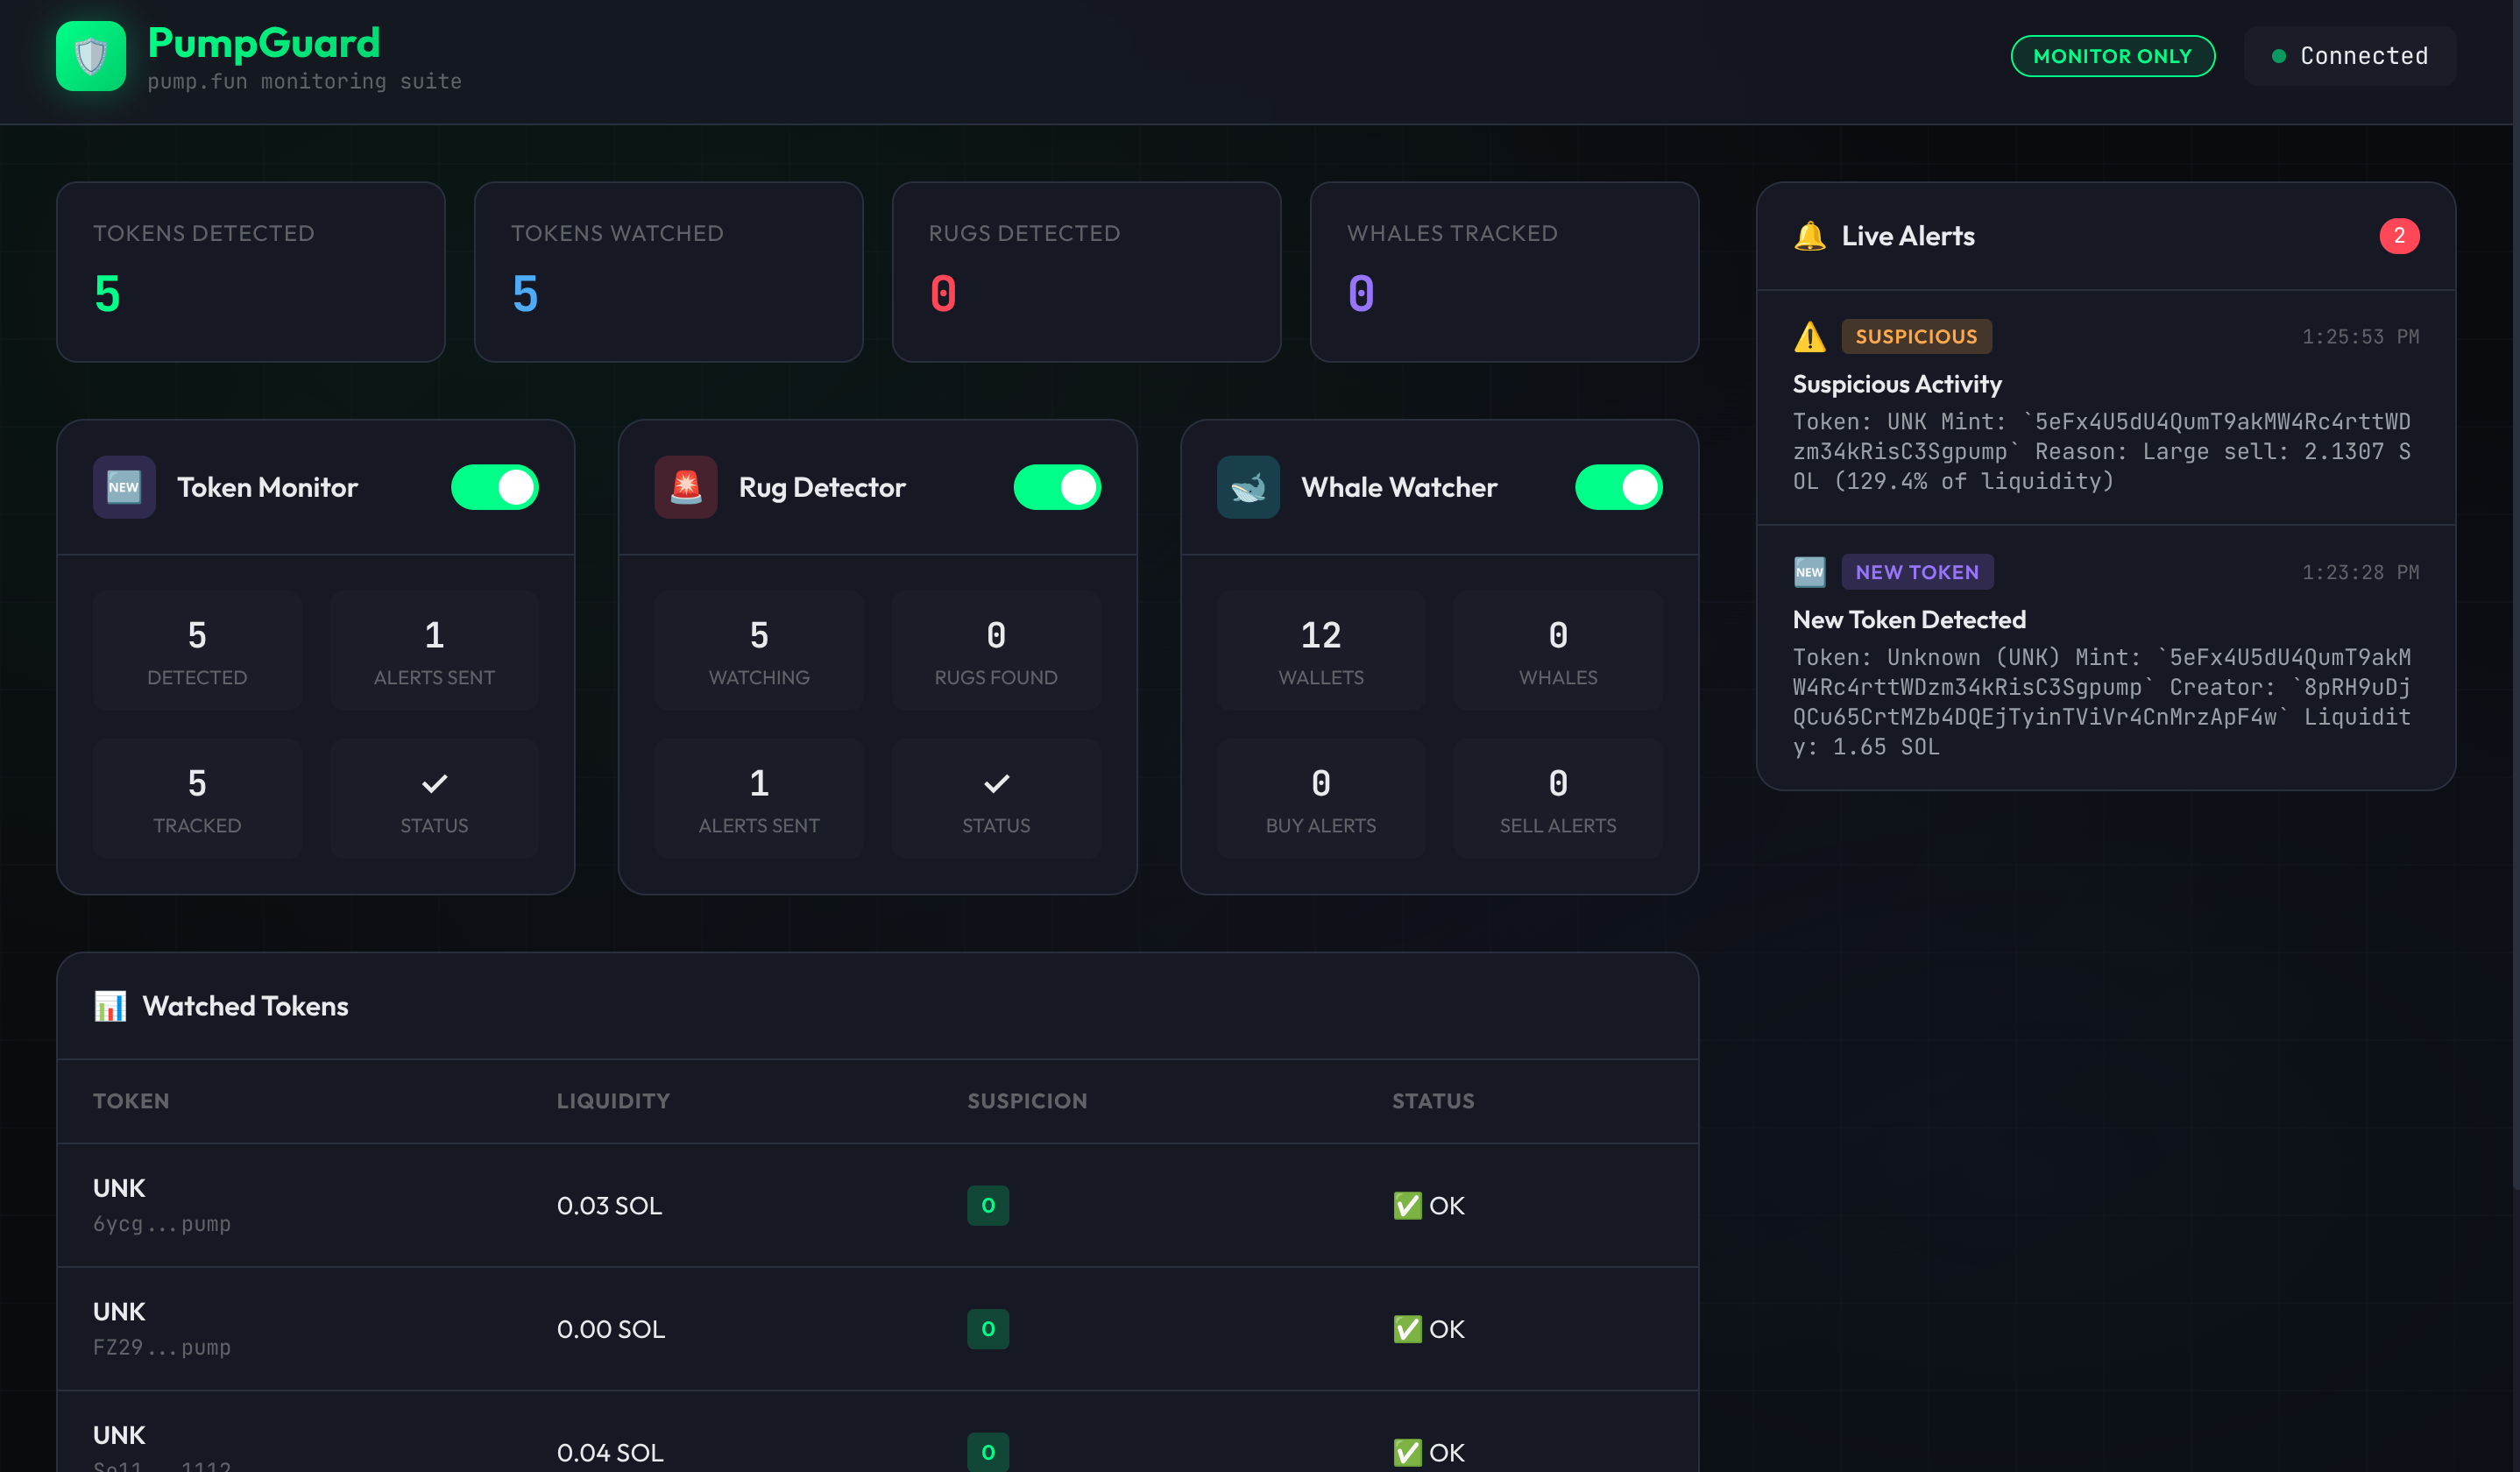The height and width of the screenshot is (1472, 2520).
Task: Select the SUSPICIOUS alert tag
Action: pos(1915,337)
